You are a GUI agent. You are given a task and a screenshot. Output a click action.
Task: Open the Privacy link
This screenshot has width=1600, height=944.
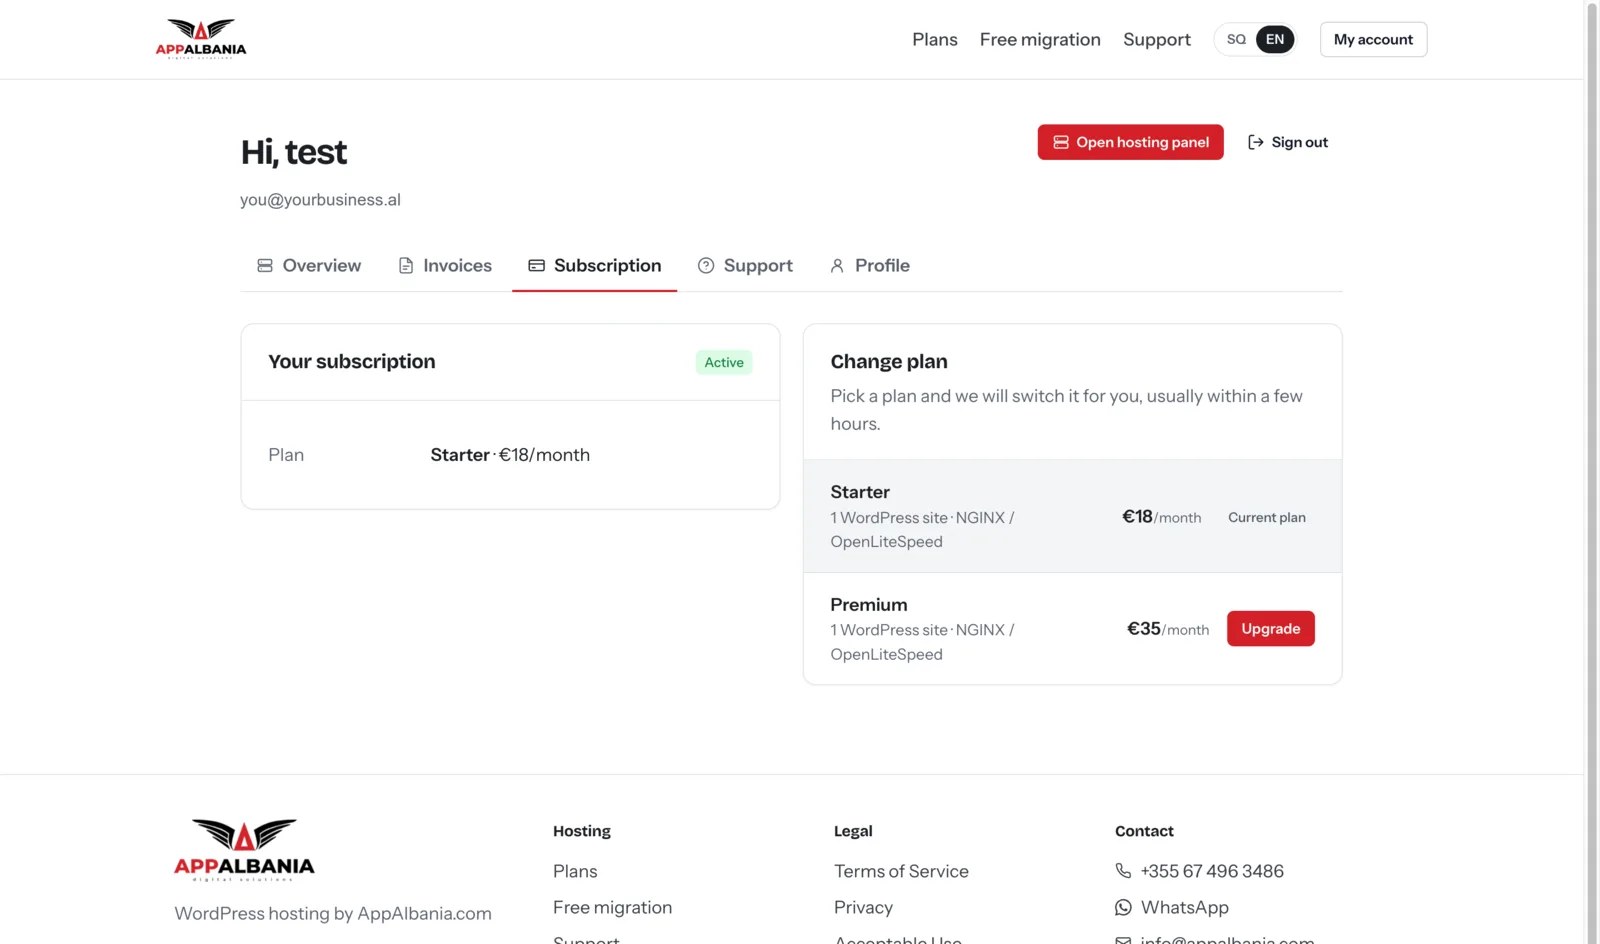click(863, 907)
